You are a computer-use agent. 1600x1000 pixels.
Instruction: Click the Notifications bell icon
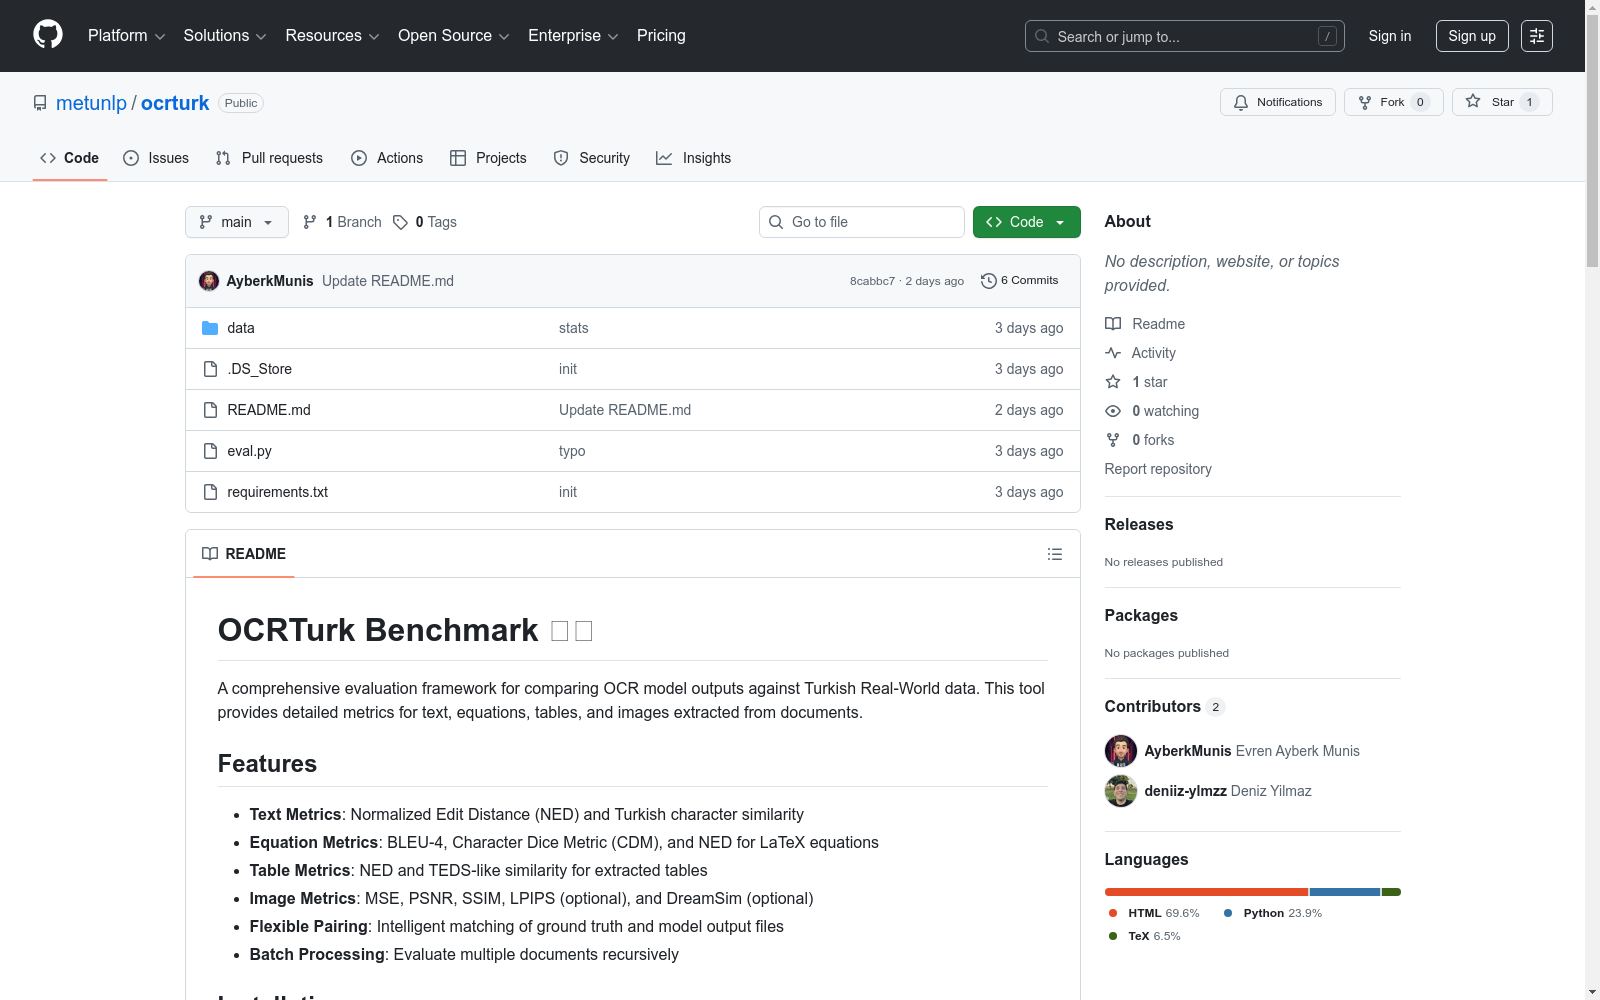click(x=1241, y=102)
